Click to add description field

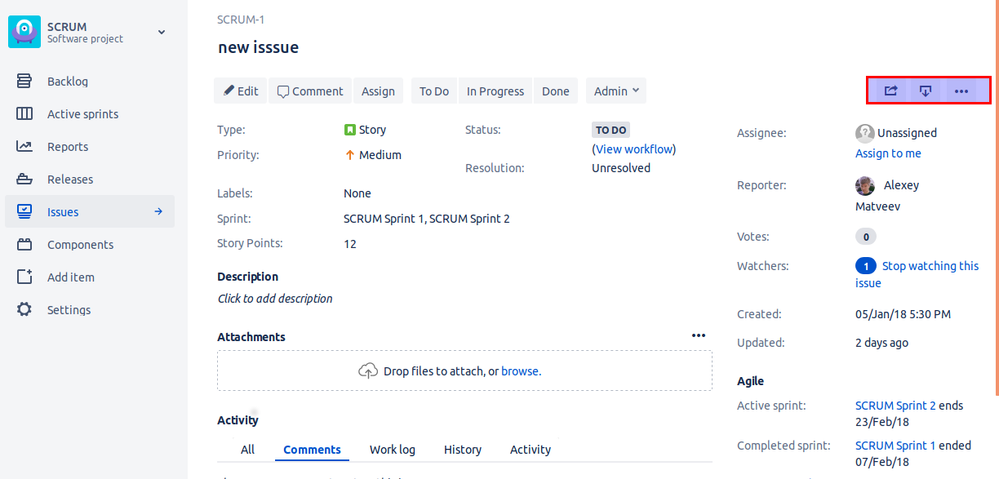pos(275,298)
